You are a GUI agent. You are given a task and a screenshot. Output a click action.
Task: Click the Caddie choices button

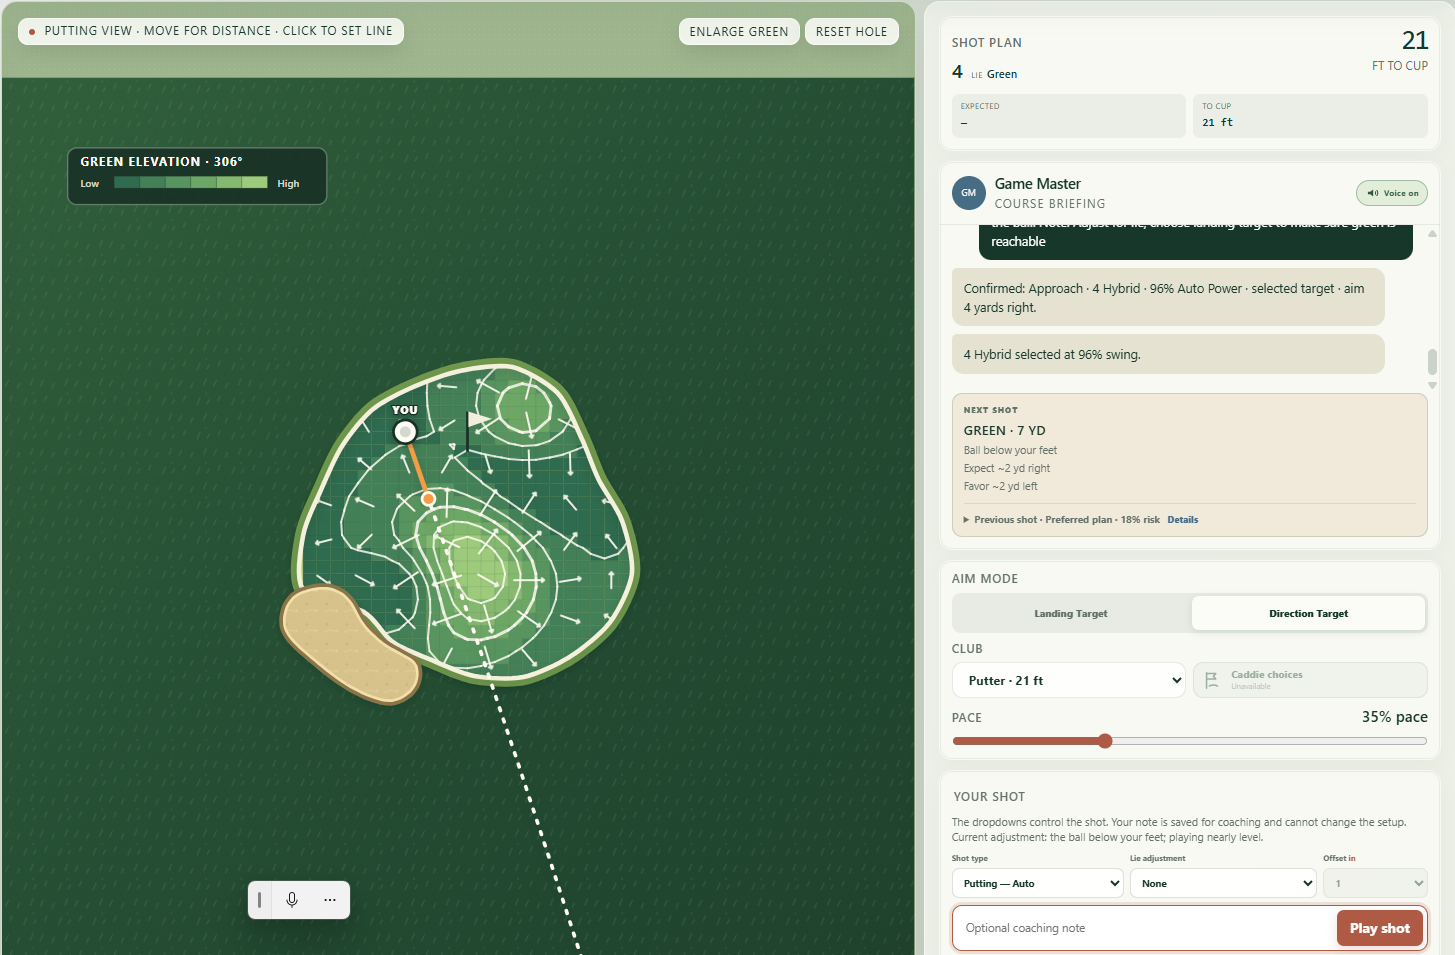pos(1310,680)
